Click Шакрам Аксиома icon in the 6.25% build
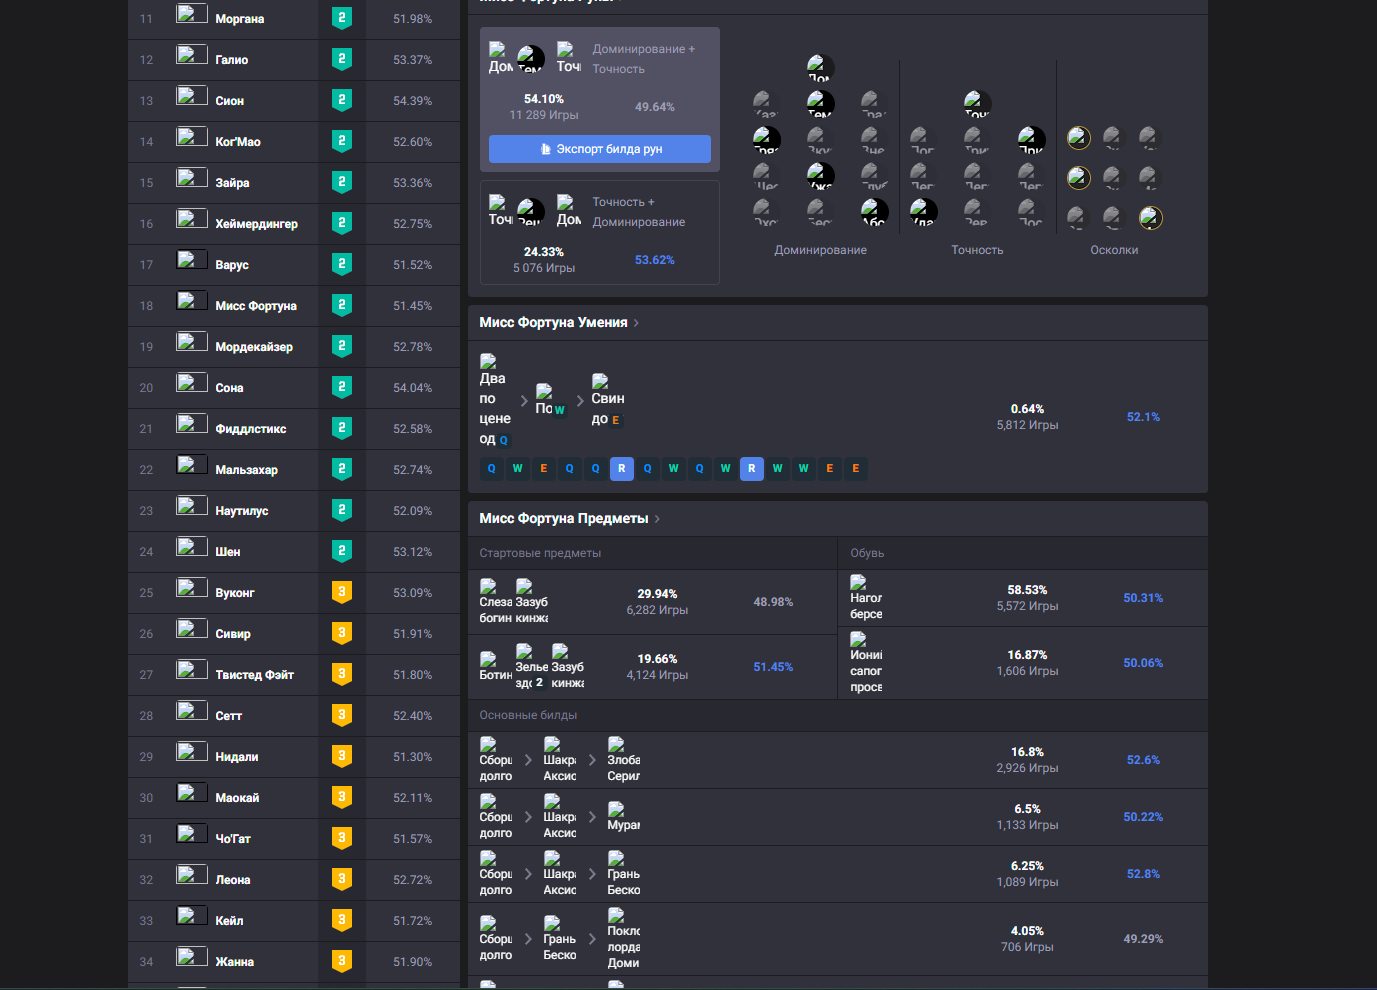1377x990 pixels. pyautogui.click(x=559, y=874)
